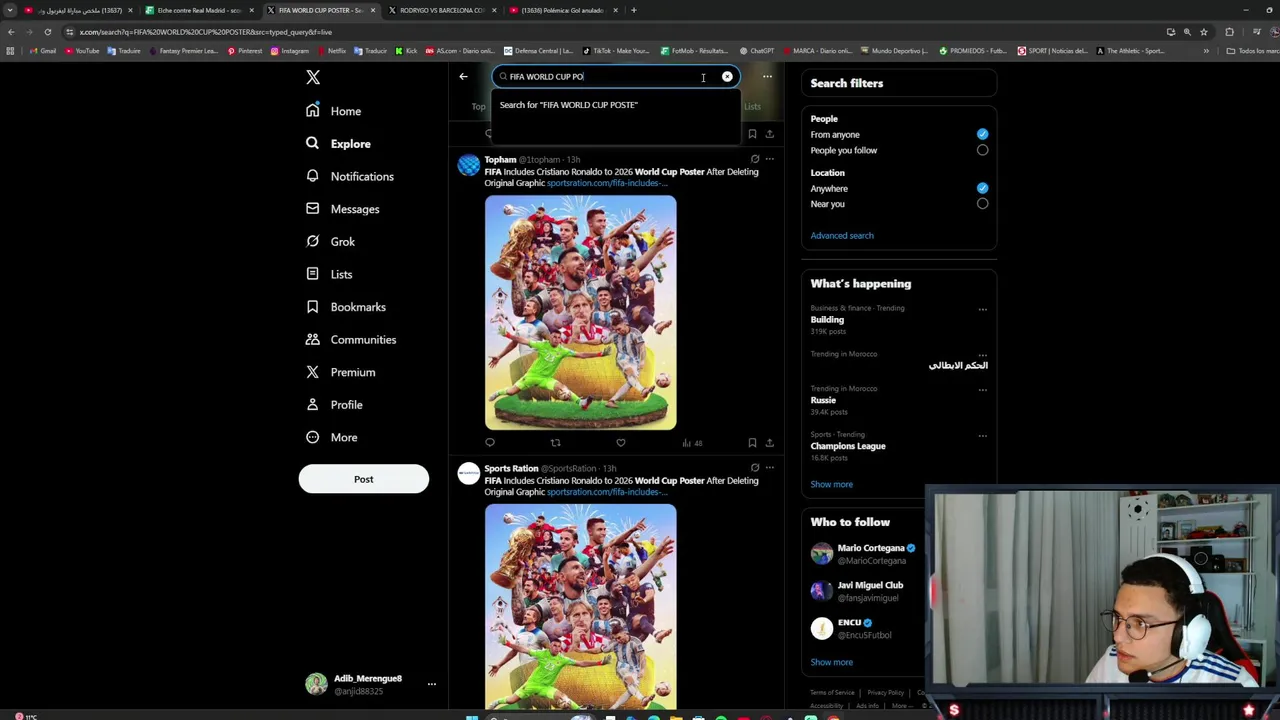Open the Sports Ration post poster image
Viewport: 1280px width, 720px height.
580,607
